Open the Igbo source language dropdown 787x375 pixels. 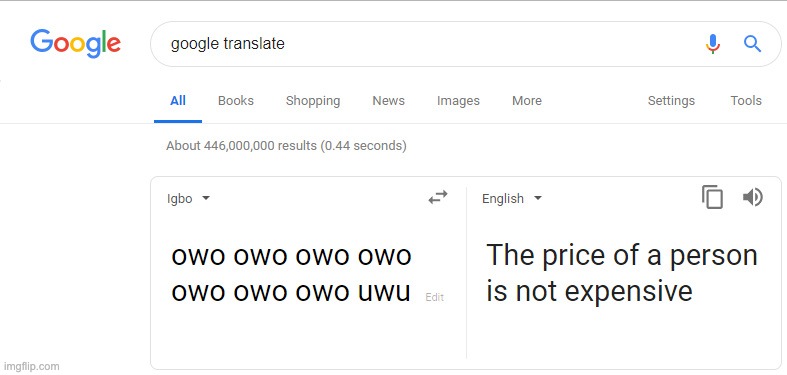(188, 199)
